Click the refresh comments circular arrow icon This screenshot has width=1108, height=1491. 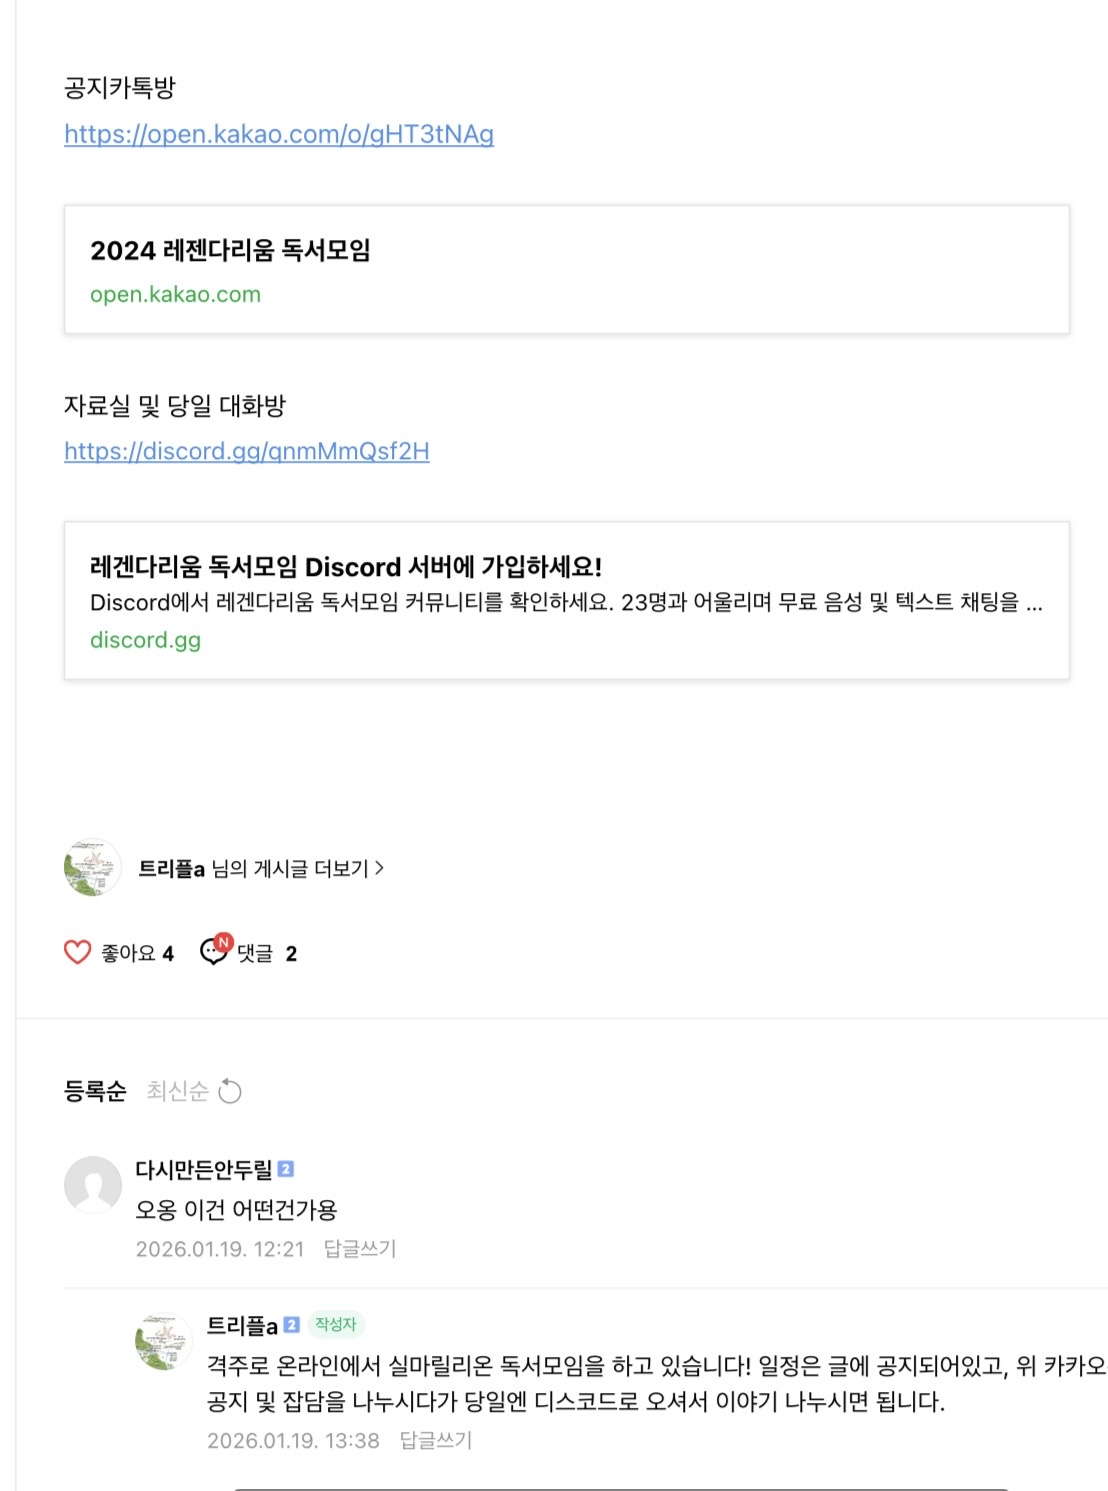(x=230, y=1091)
